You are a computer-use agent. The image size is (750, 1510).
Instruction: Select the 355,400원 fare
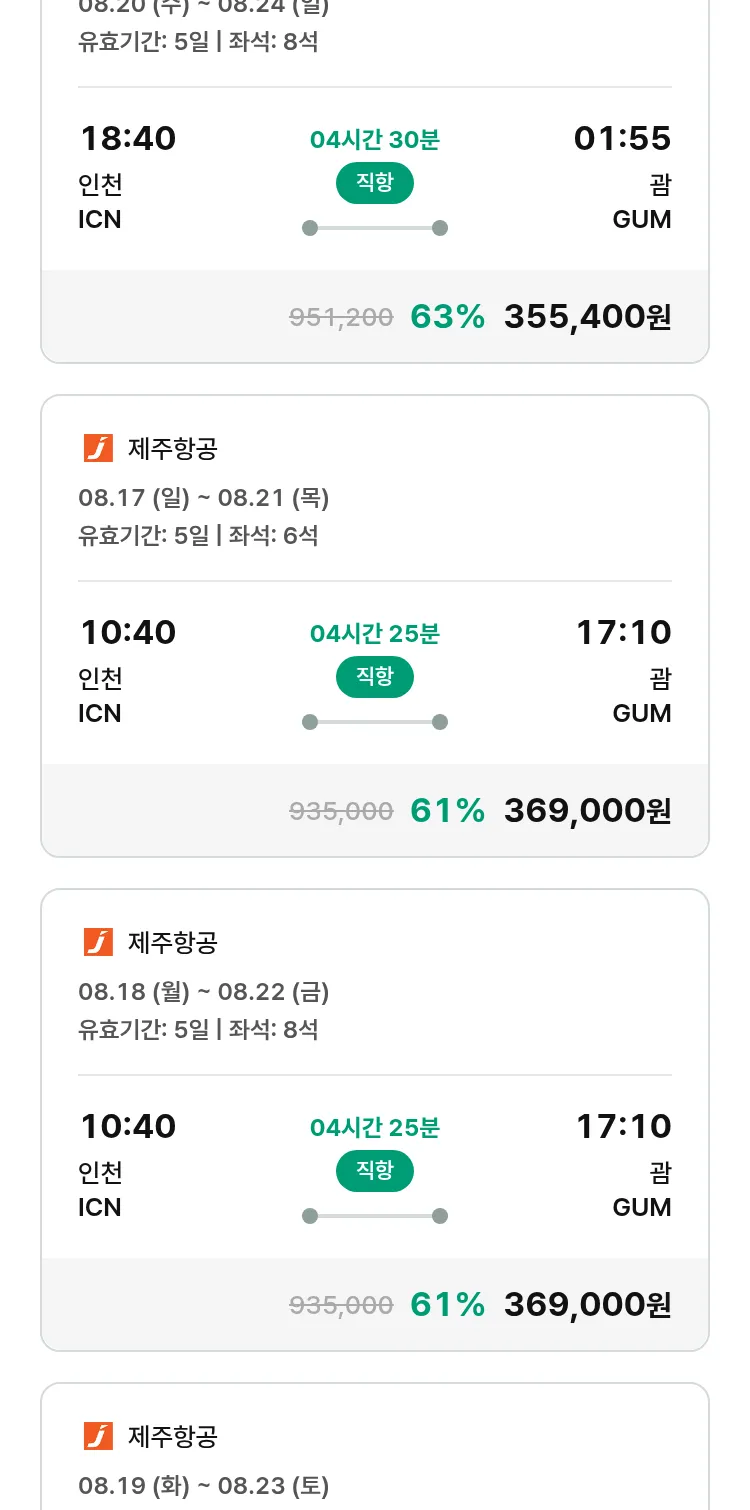(x=587, y=316)
